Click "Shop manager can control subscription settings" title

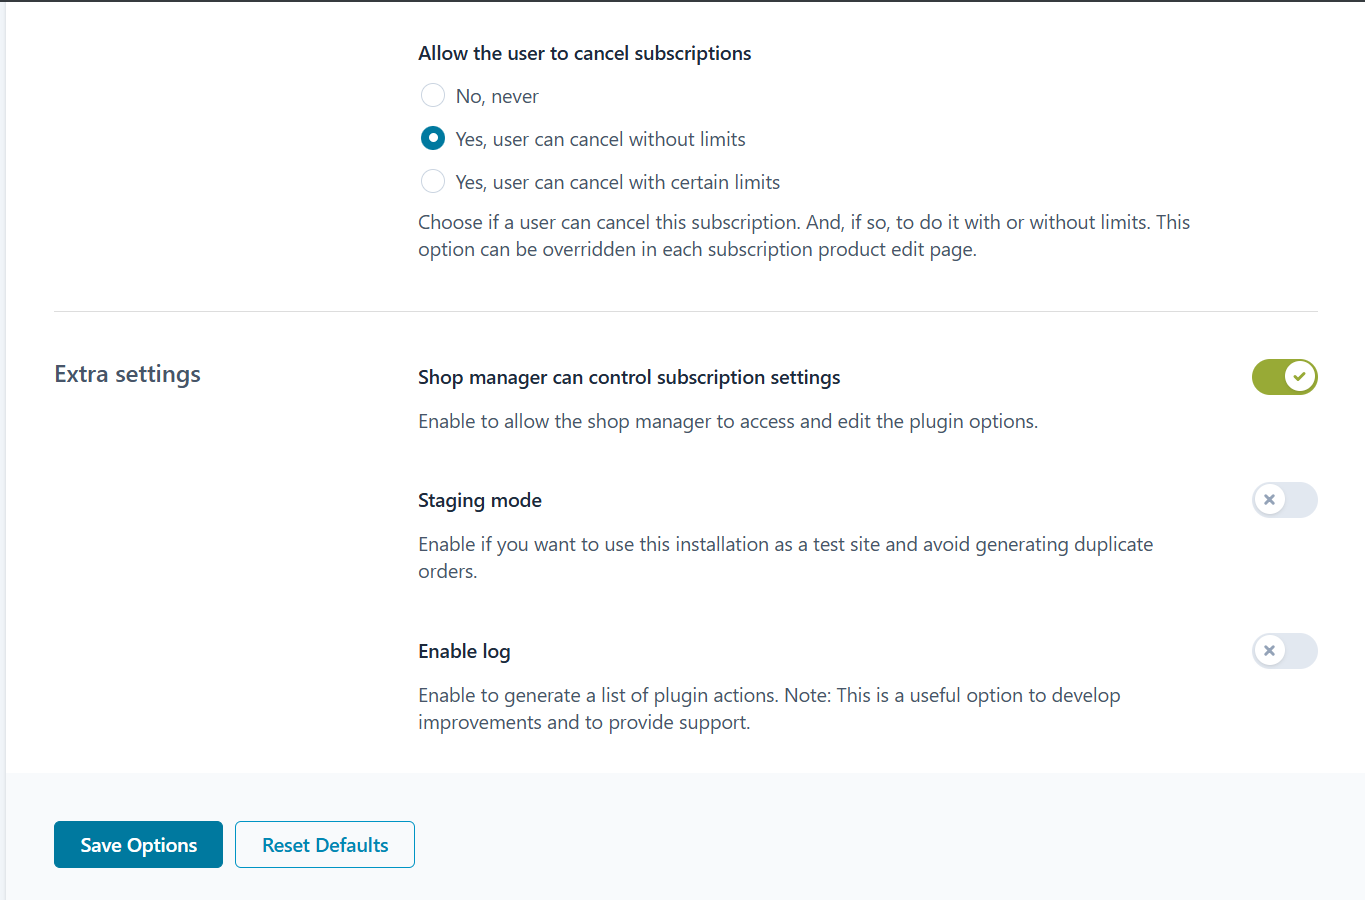click(629, 378)
